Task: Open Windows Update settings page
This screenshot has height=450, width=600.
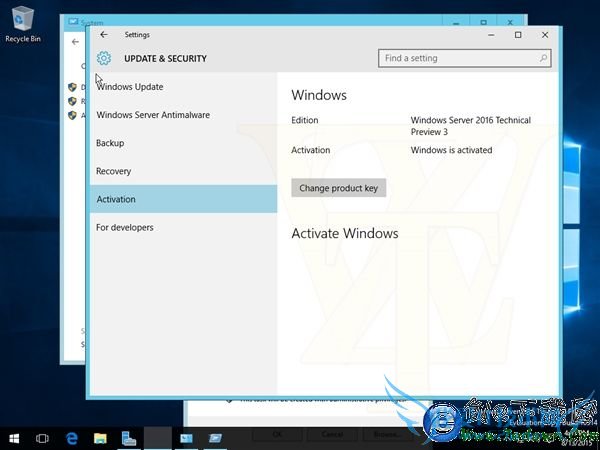Action: pyautogui.click(x=183, y=87)
